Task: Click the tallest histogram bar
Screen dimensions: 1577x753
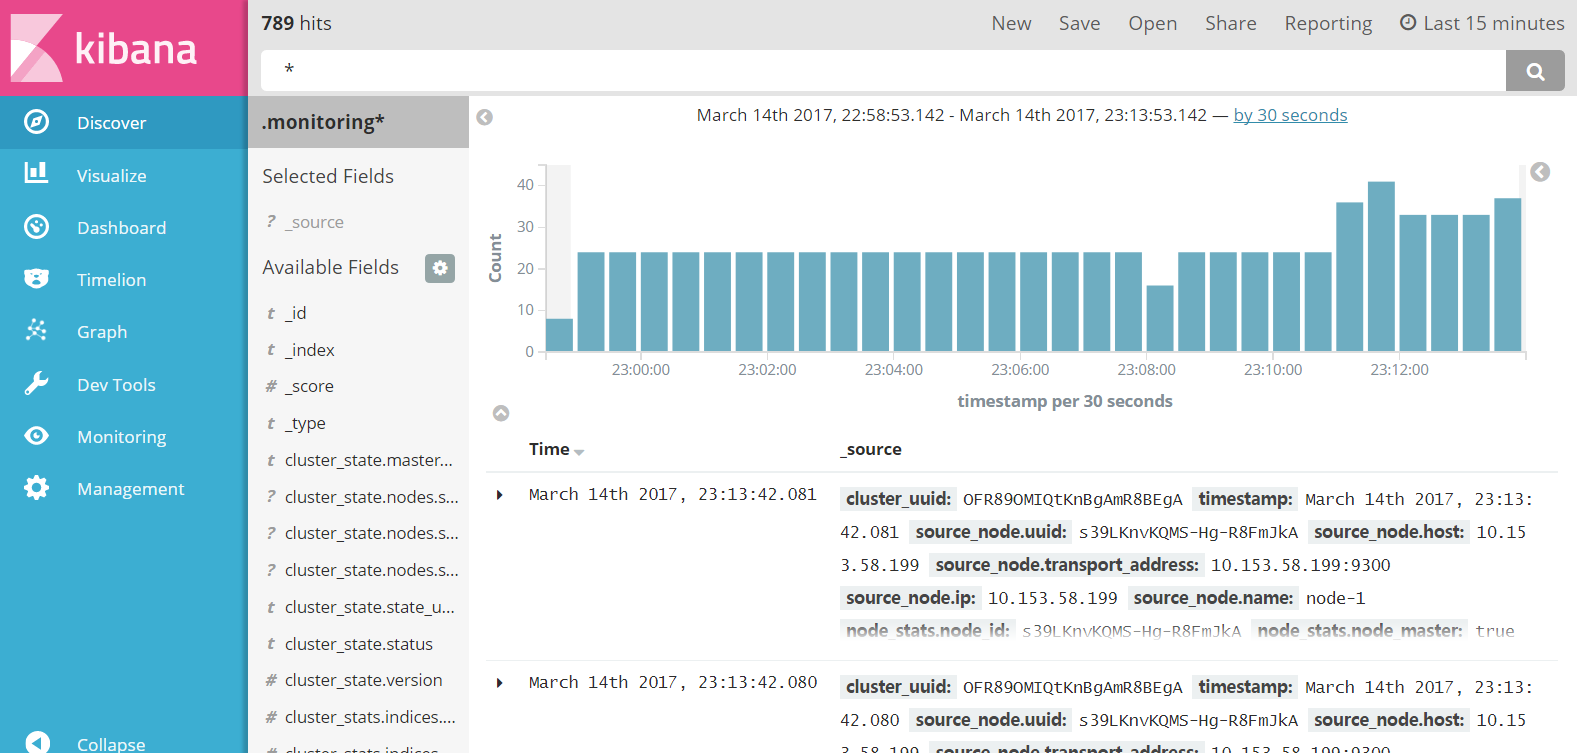Action: (x=1381, y=266)
